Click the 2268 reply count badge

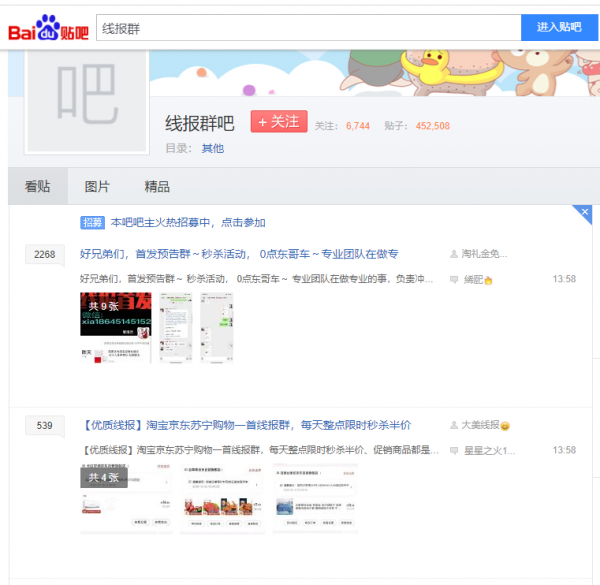(x=44, y=255)
